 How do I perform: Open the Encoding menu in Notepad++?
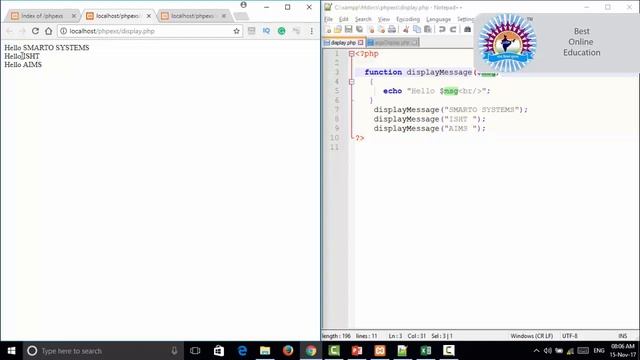click(408, 19)
